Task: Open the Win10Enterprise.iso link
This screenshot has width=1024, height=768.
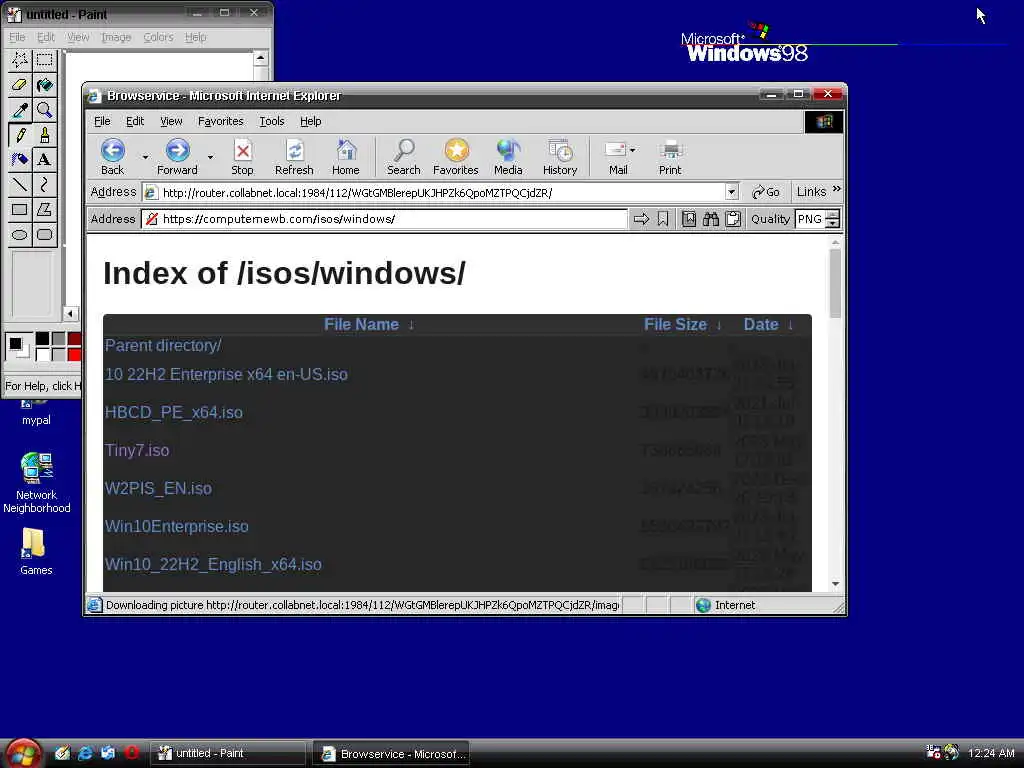Action: (x=177, y=526)
